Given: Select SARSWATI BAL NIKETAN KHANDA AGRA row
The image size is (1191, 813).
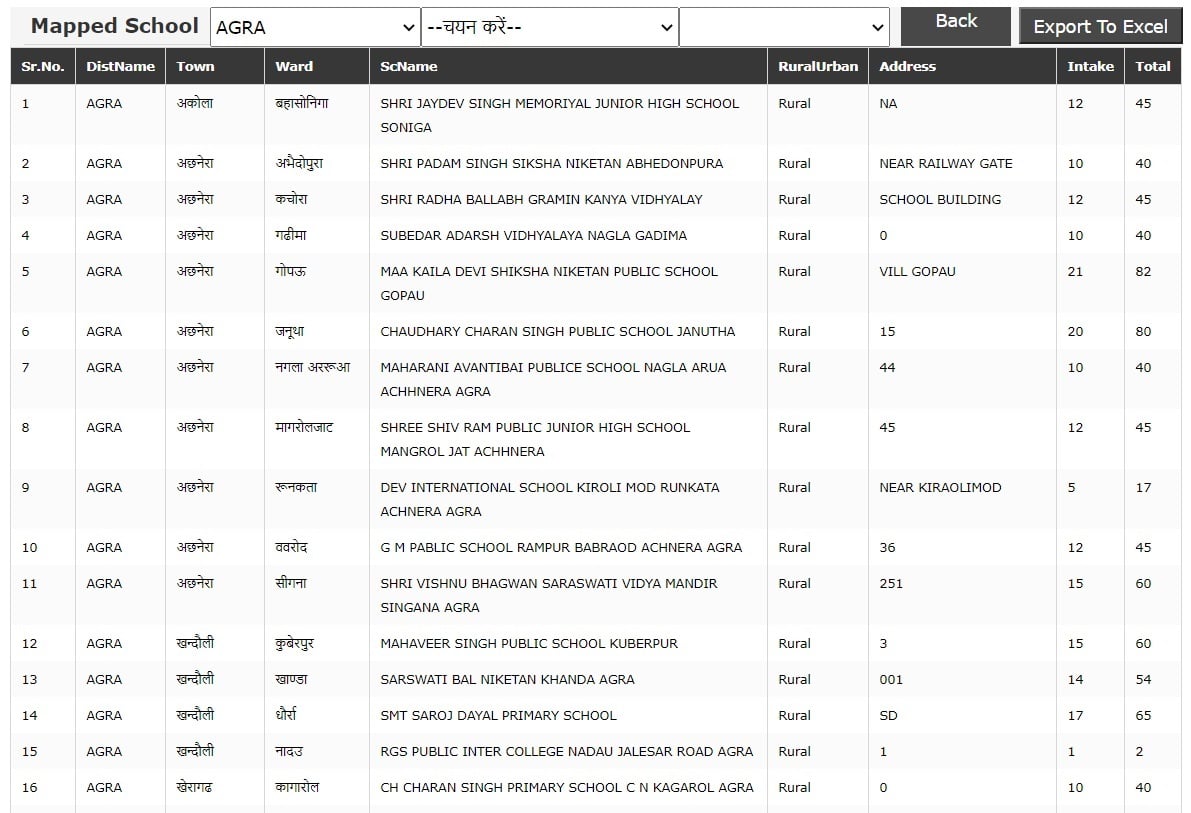Looking at the screenshot, I should click(596, 679).
